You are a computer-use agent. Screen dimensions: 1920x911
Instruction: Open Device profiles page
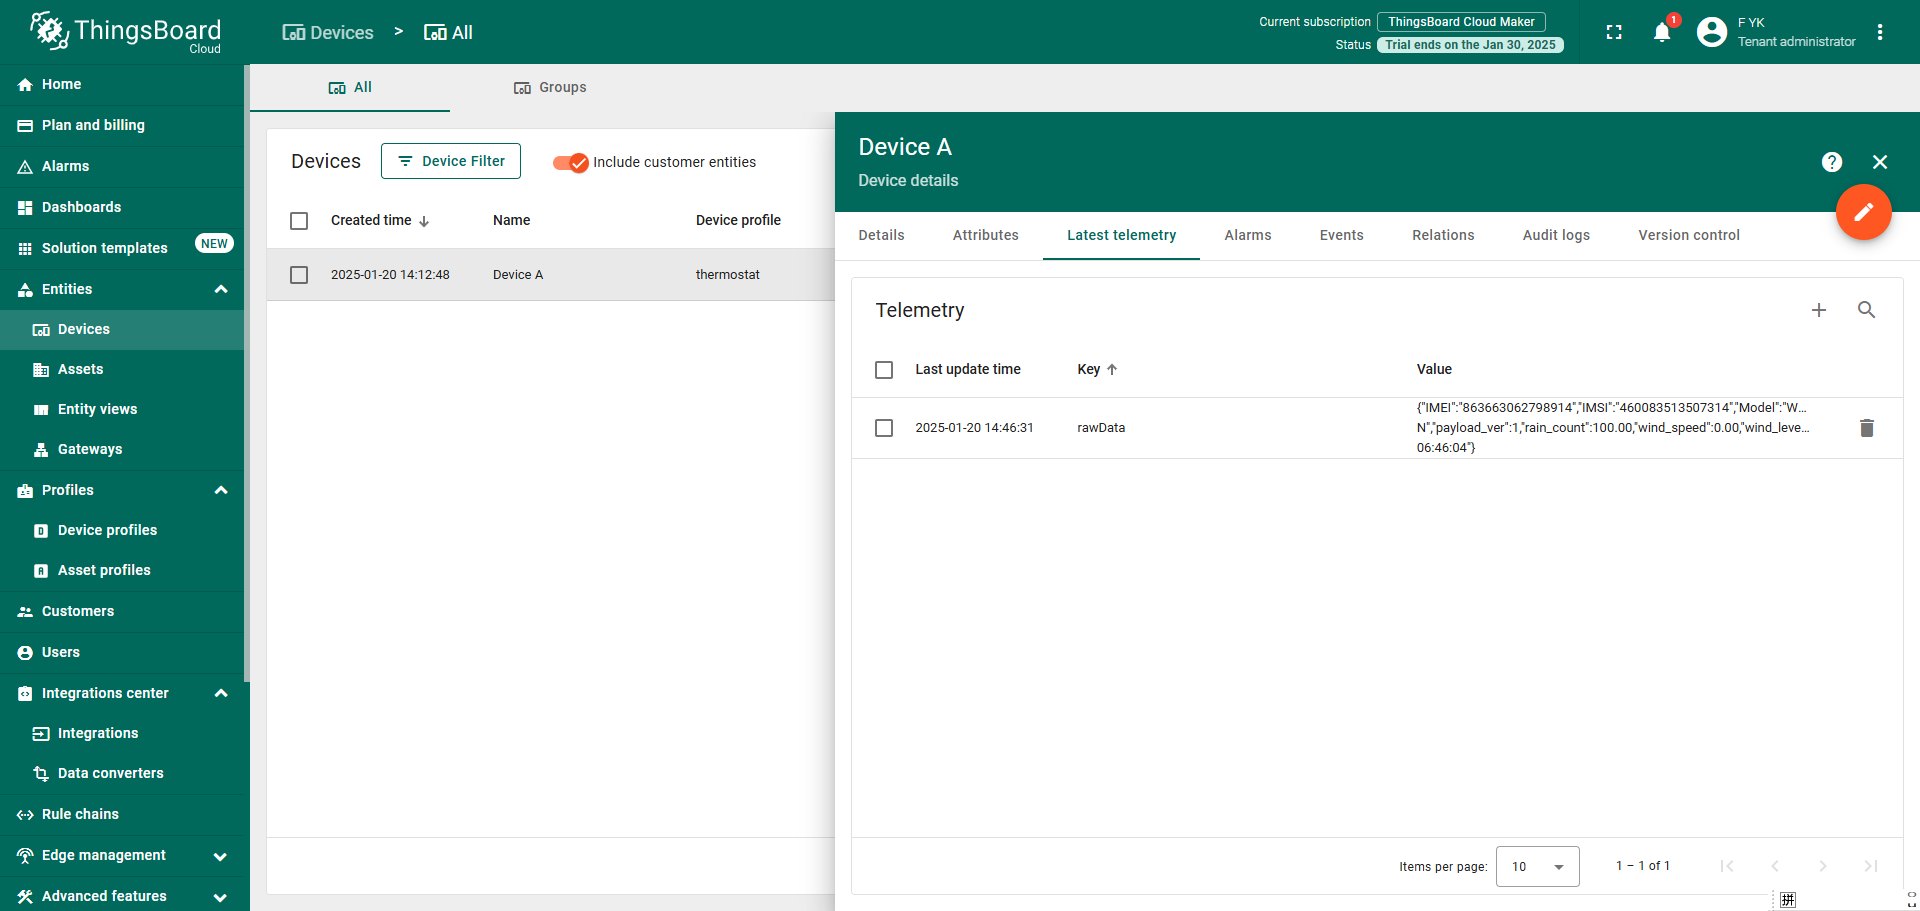pyautogui.click(x=122, y=530)
